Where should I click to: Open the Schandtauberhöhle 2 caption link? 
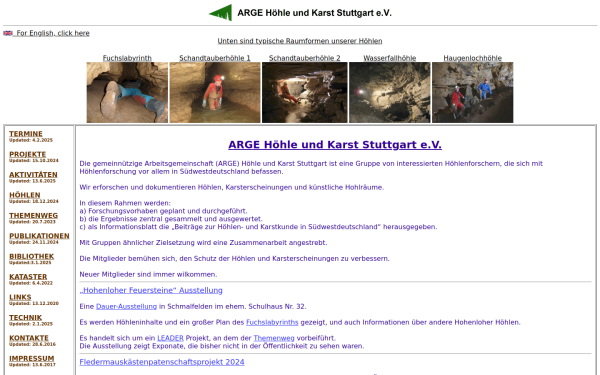point(305,58)
